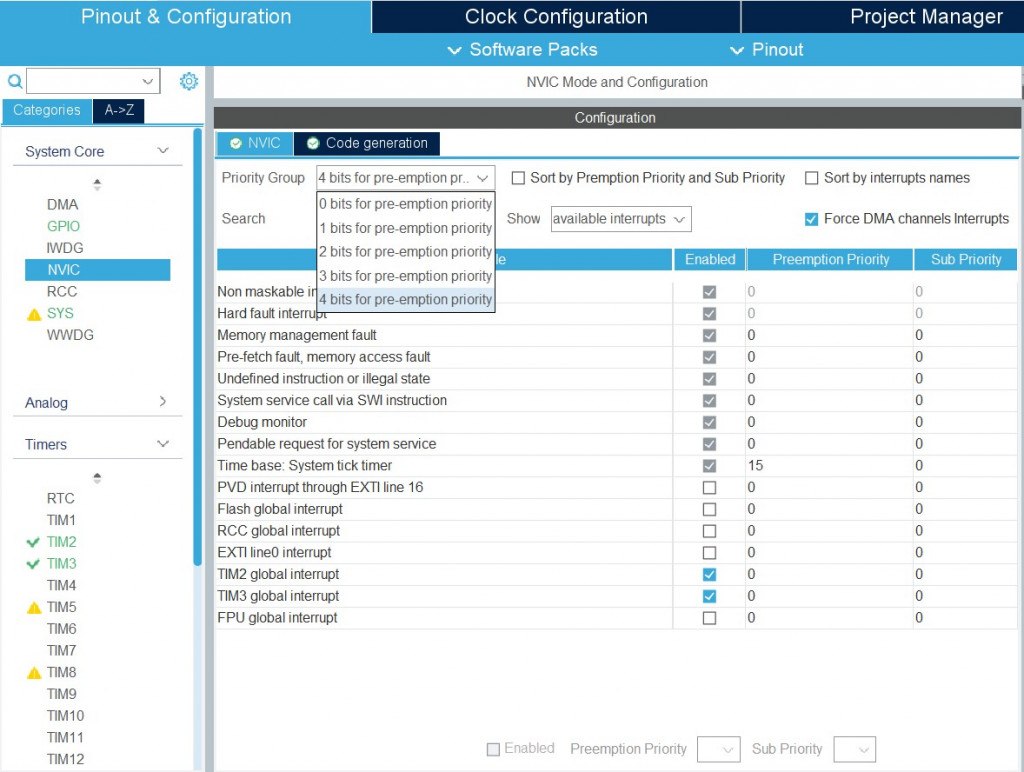Open the Priority Group dropdown
1024x772 pixels.
406,178
